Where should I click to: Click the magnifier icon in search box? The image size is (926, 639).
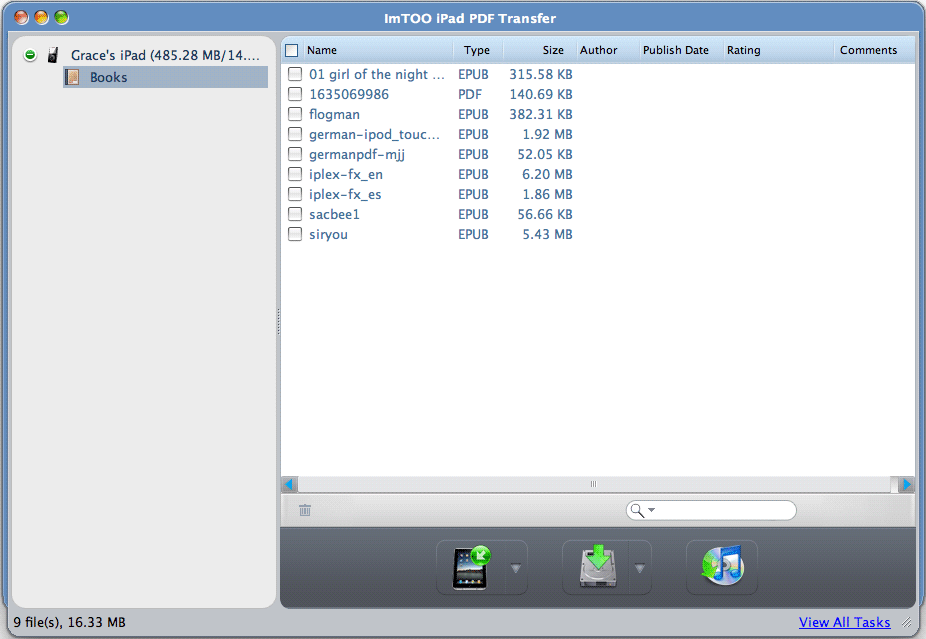638,511
